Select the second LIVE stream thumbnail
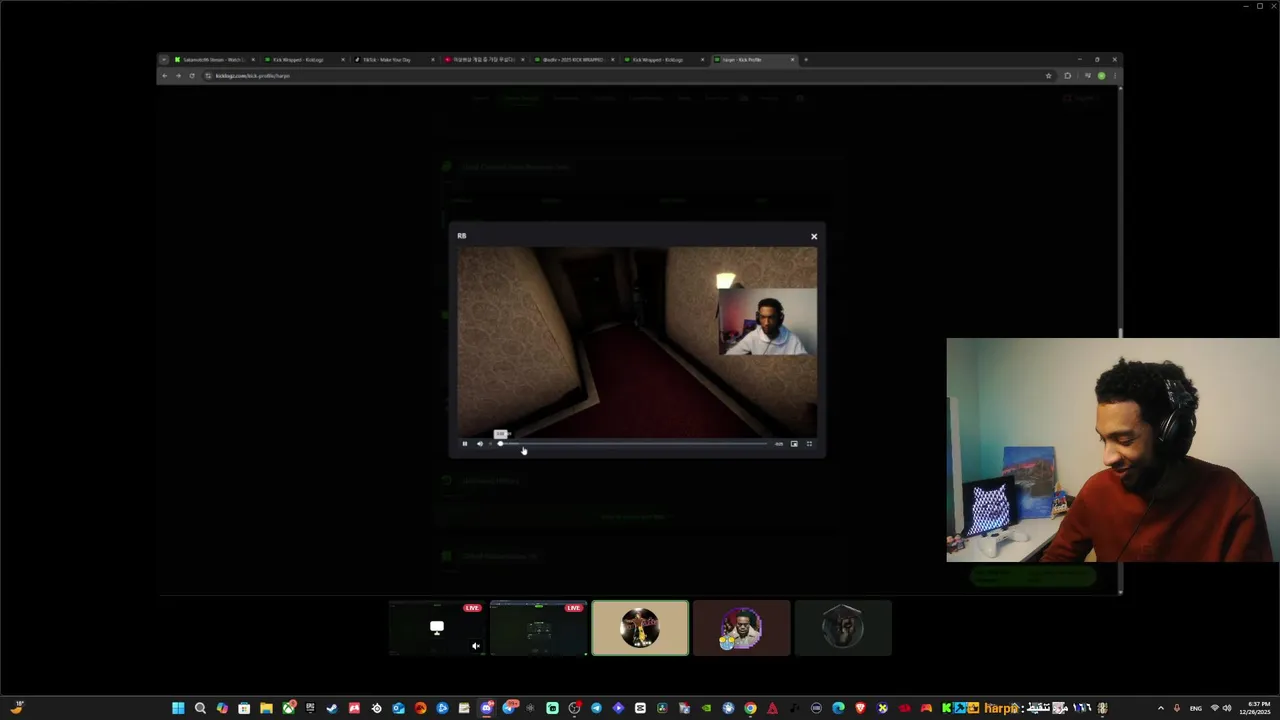 pos(538,628)
